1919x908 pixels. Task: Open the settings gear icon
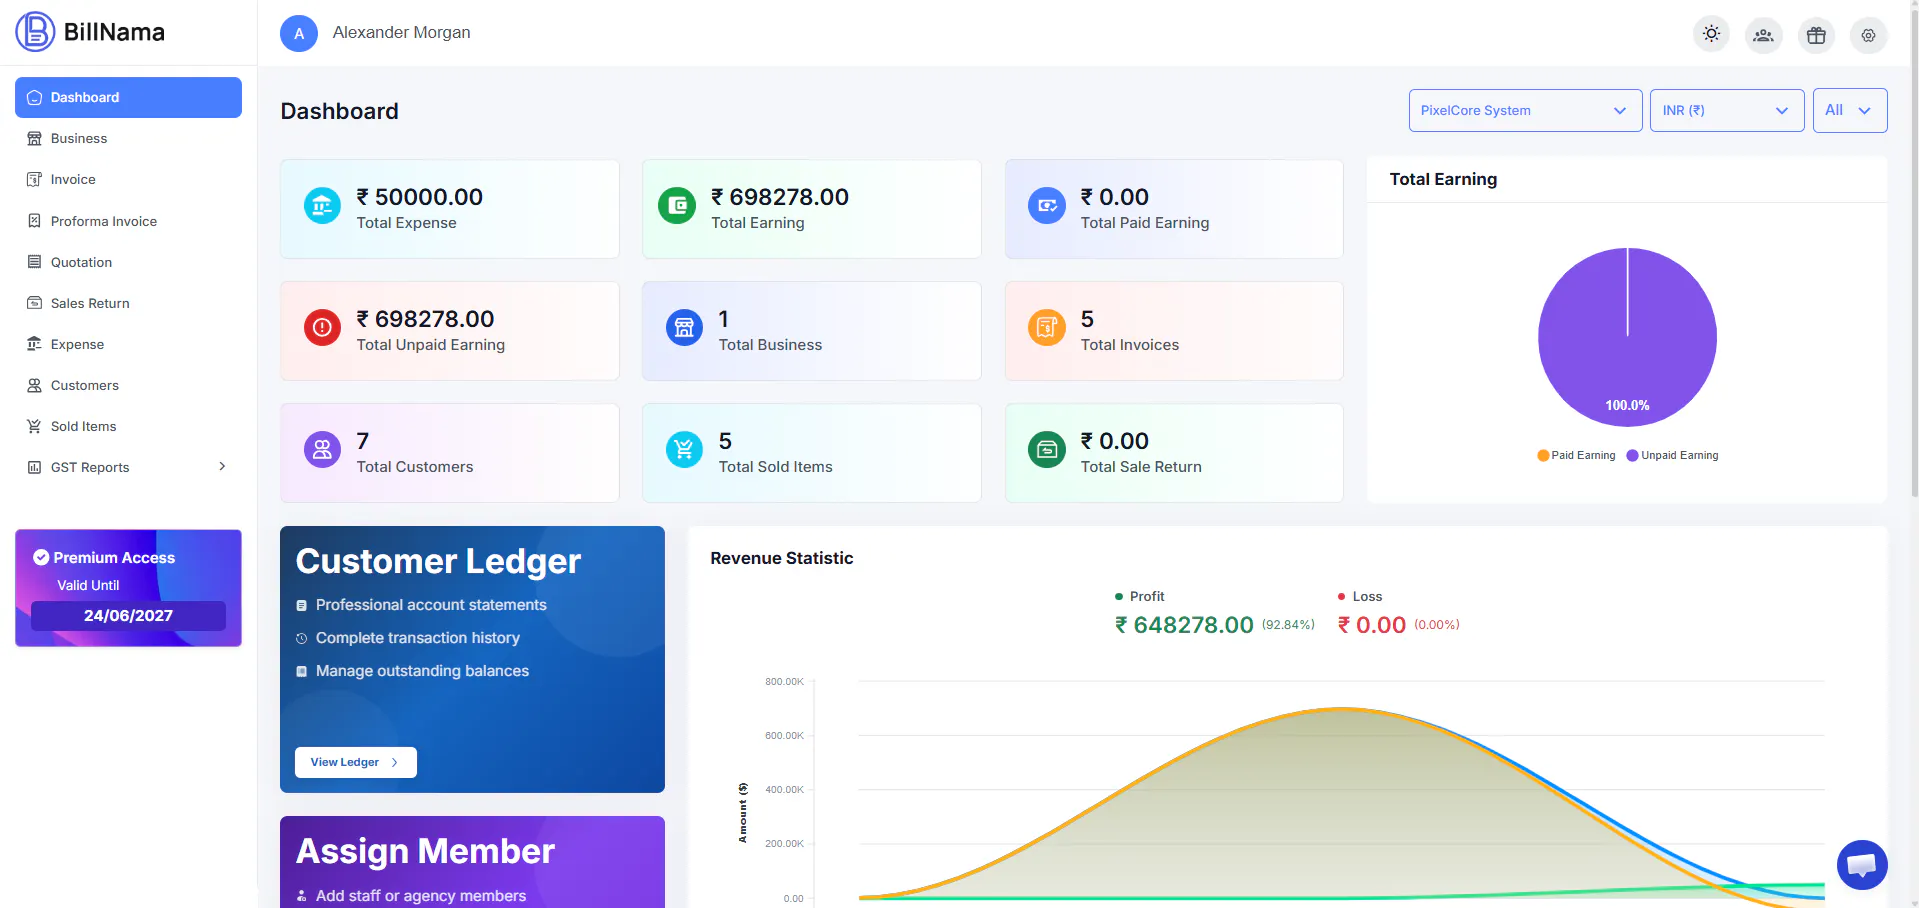pos(1868,35)
